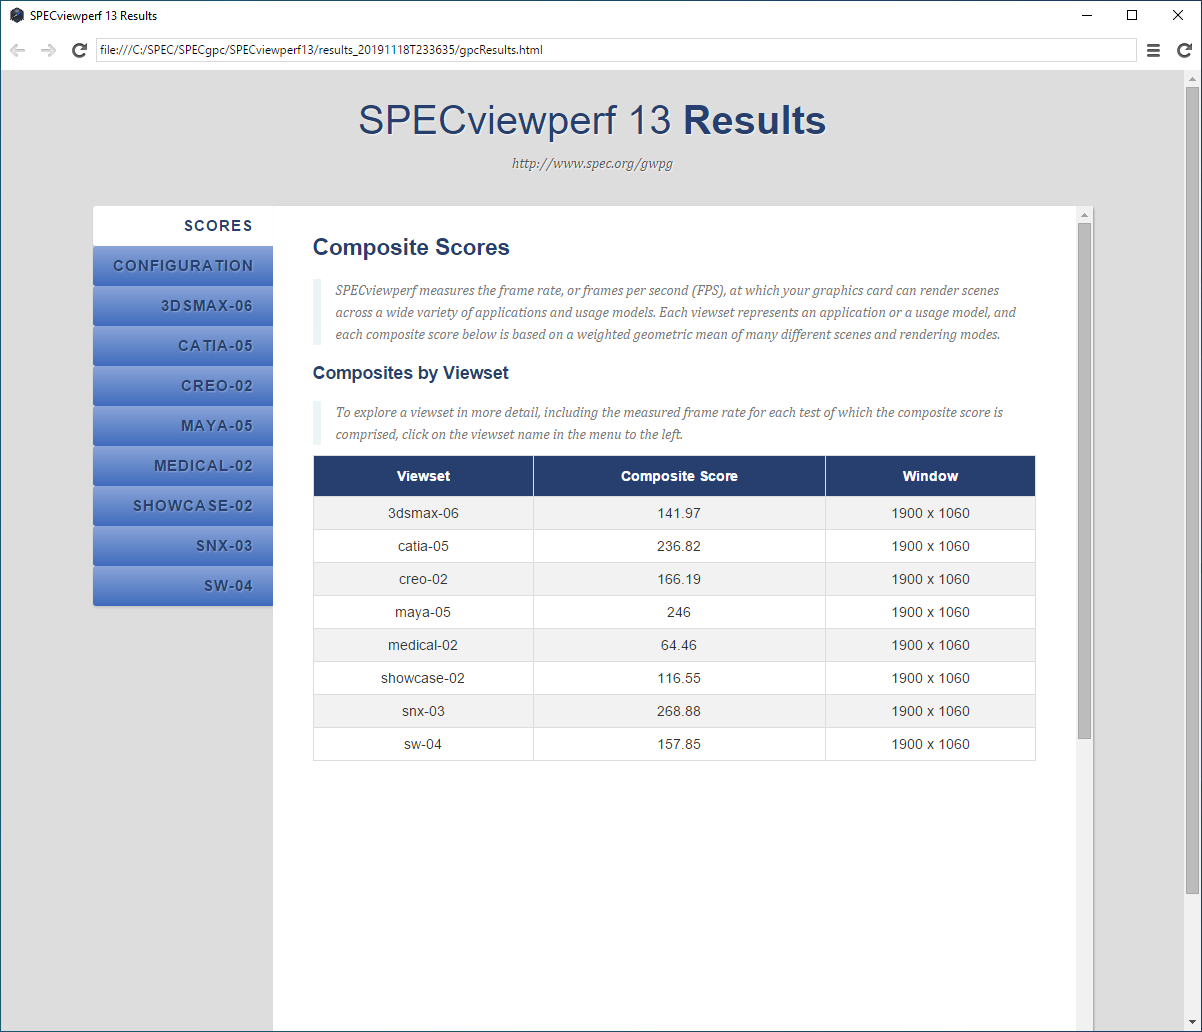The height and width of the screenshot is (1032, 1202).
Task: Reload the page with the left refresh icon
Action: tap(79, 50)
